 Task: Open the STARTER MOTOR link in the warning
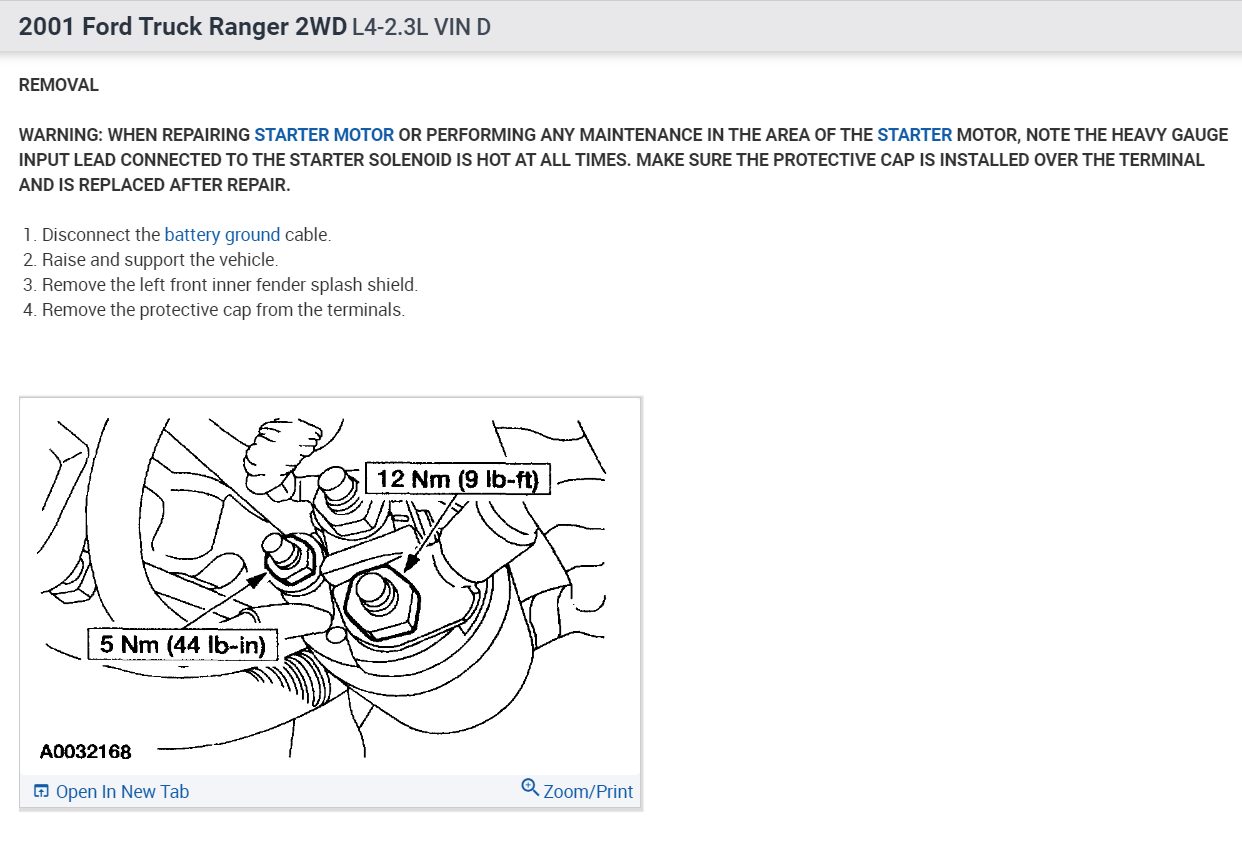pos(324,135)
